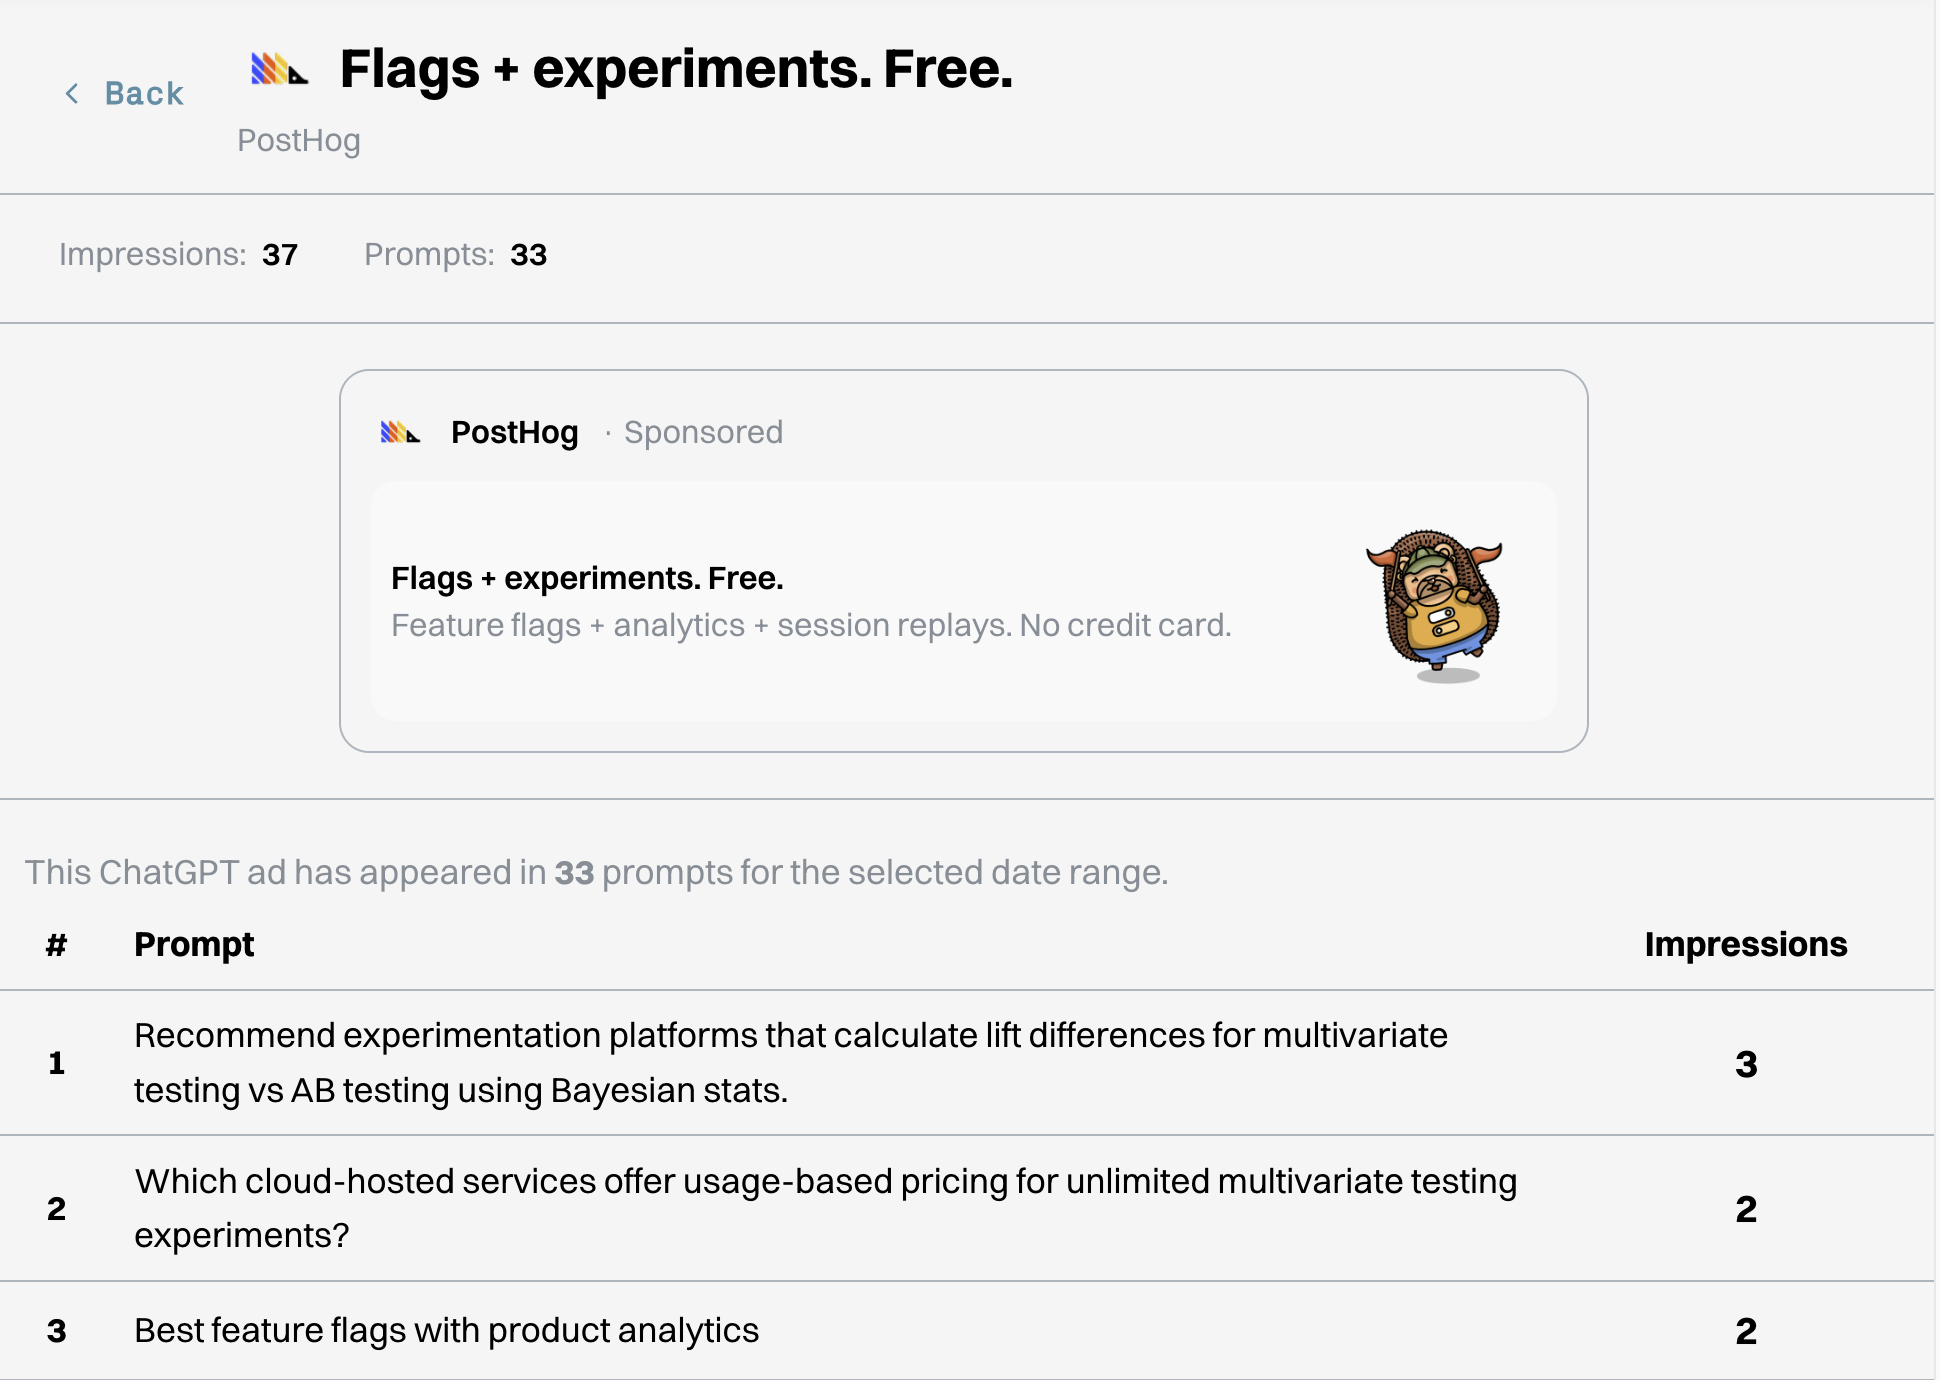Image resolution: width=1940 pixels, height=1380 pixels.
Task: Click the Prompt column header
Action: 194,945
